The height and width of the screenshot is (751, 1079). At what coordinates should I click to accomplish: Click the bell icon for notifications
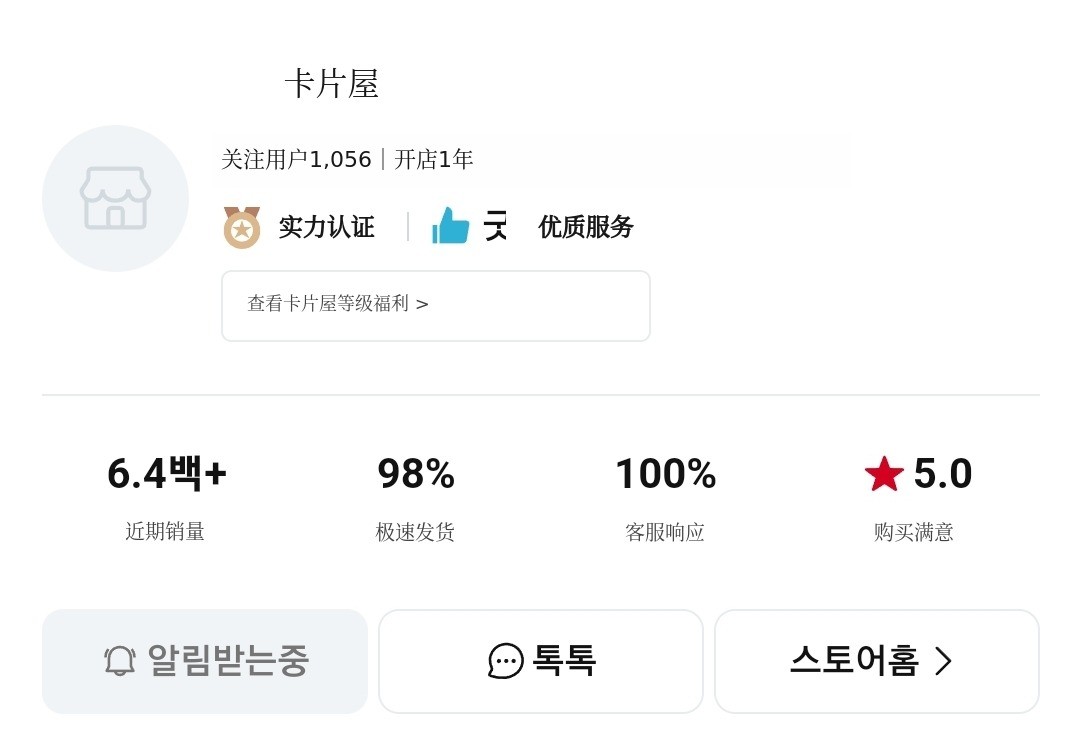click(x=120, y=661)
